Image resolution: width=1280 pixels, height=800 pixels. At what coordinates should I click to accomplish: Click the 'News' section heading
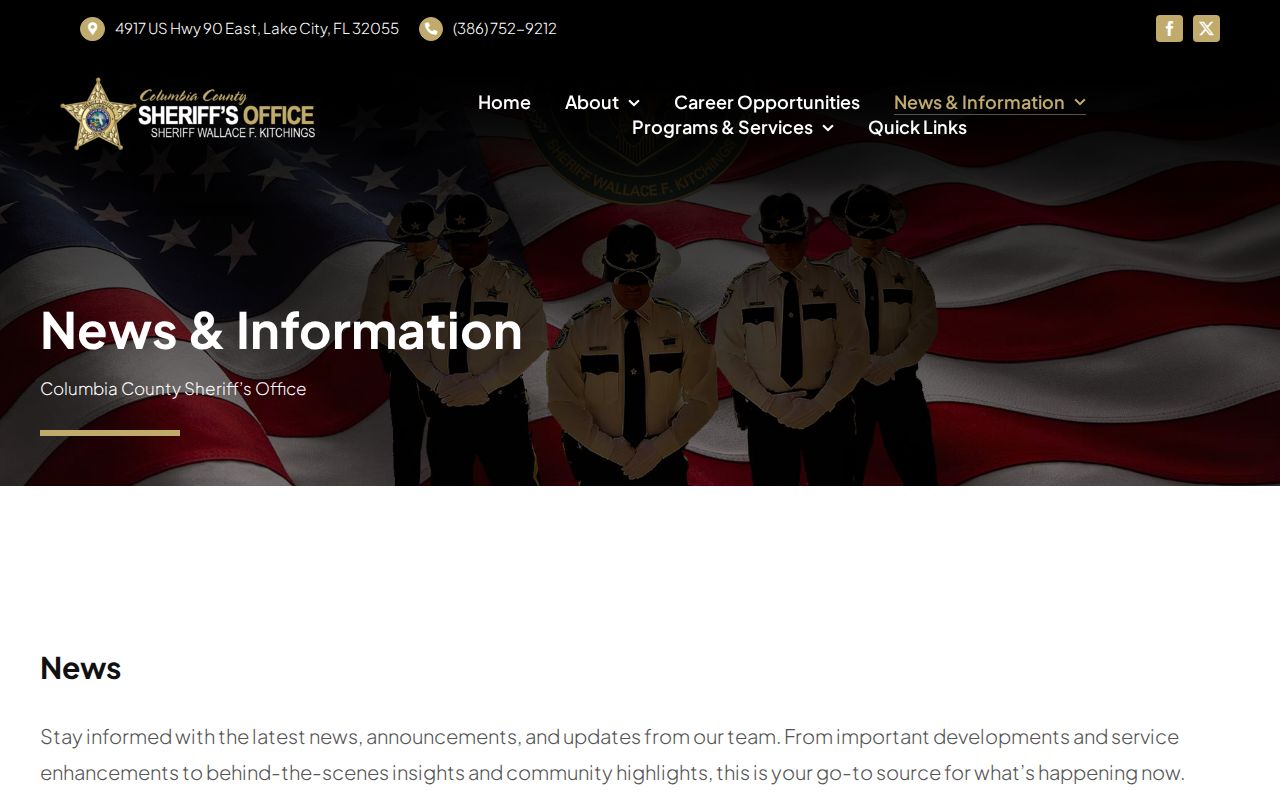tap(81, 668)
